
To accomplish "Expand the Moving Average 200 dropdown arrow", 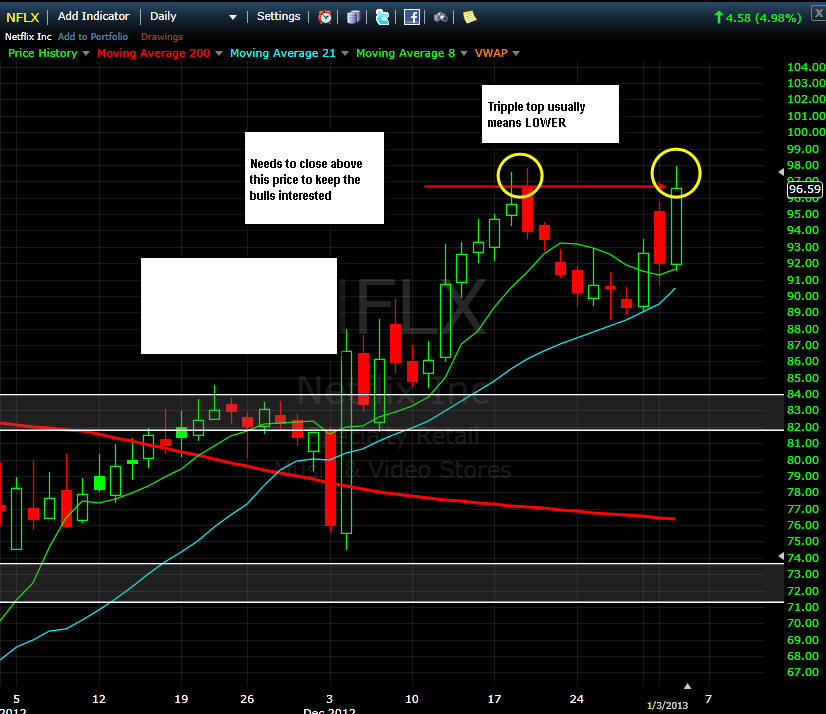I will (219, 53).
